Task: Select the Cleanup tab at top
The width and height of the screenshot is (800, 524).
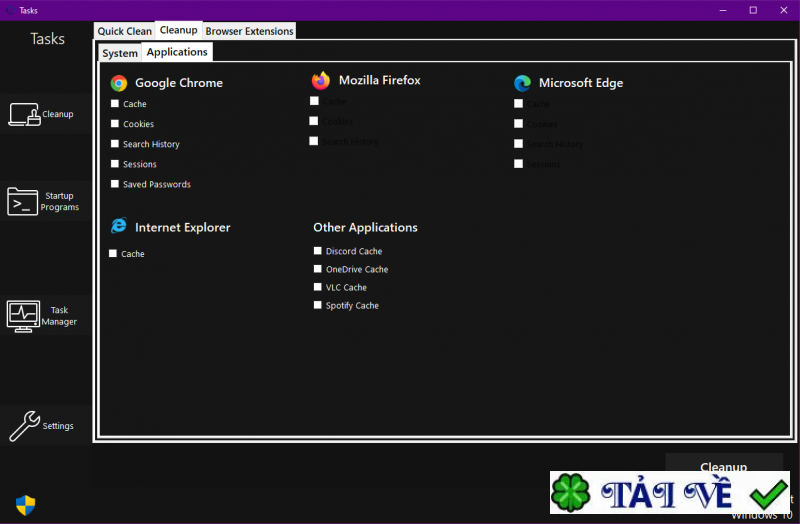Action: (x=179, y=30)
